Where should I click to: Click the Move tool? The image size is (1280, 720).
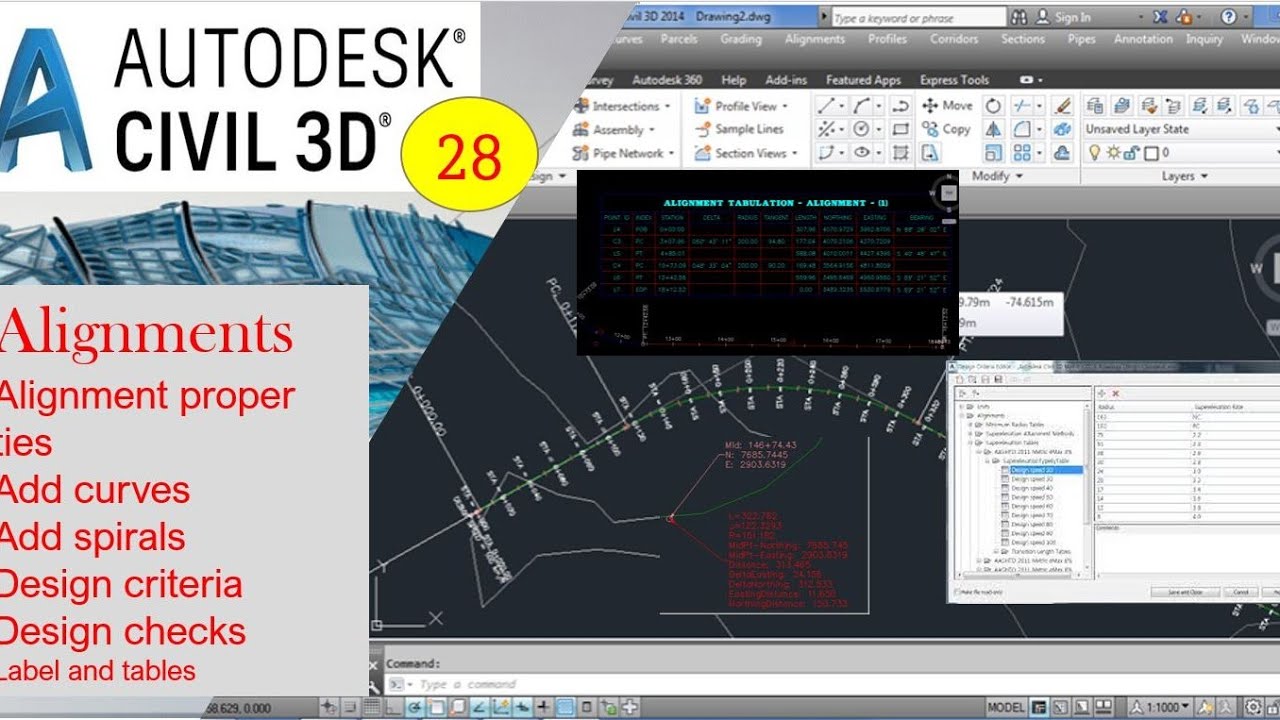point(947,106)
